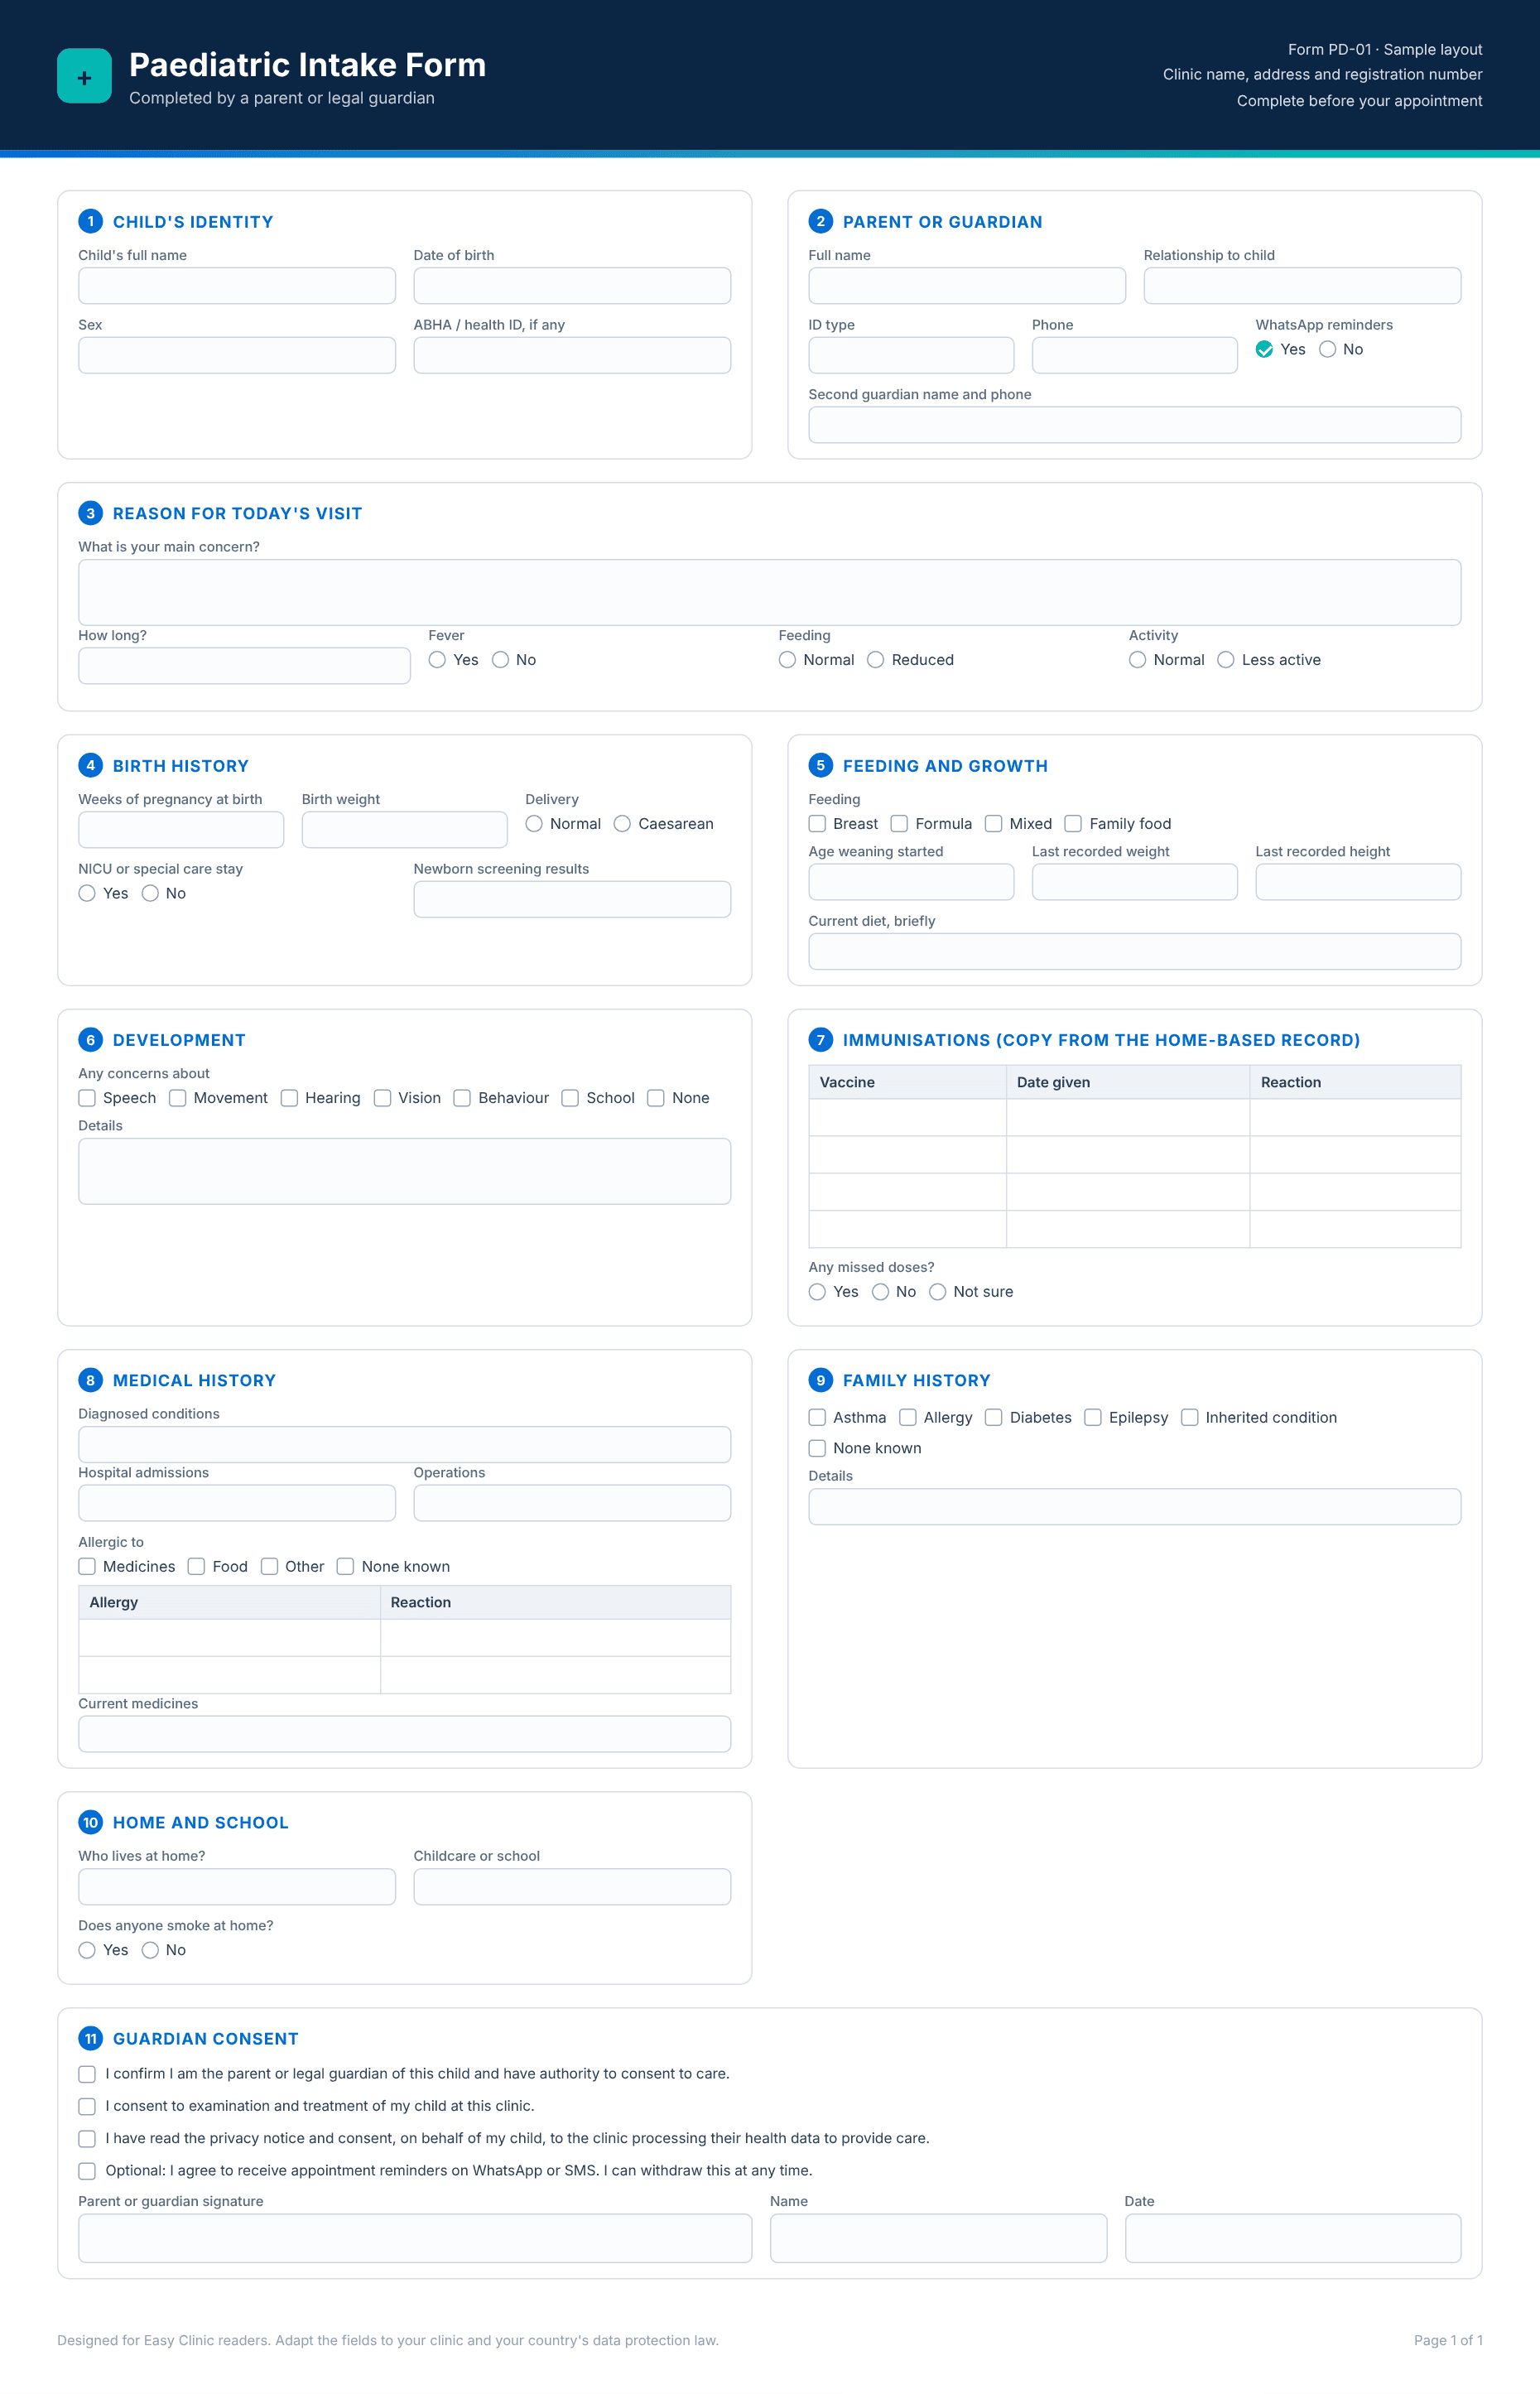1540x2394 pixels.
Task: Tick the Breast feeding checkbox
Action: click(x=817, y=824)
